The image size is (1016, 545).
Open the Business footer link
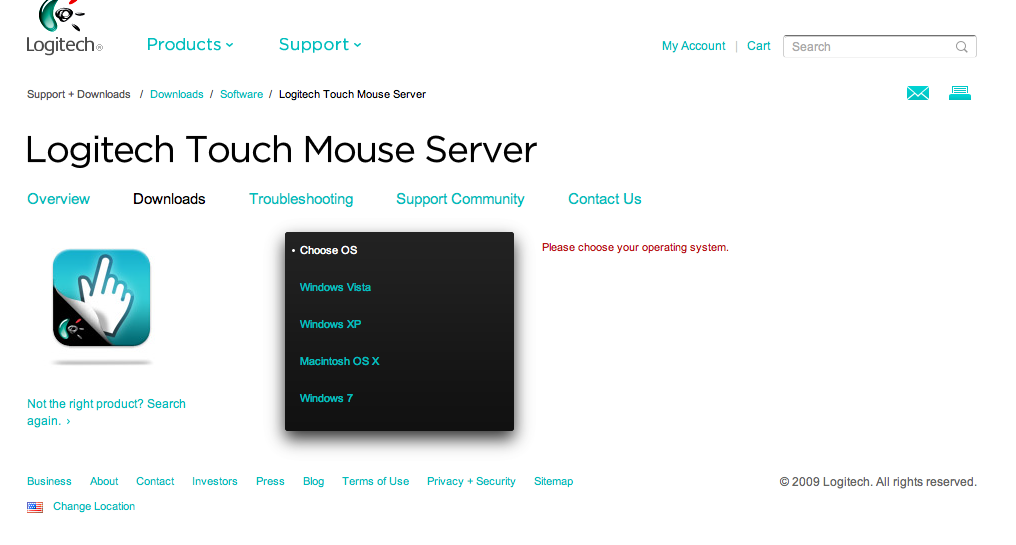[49, 481]
